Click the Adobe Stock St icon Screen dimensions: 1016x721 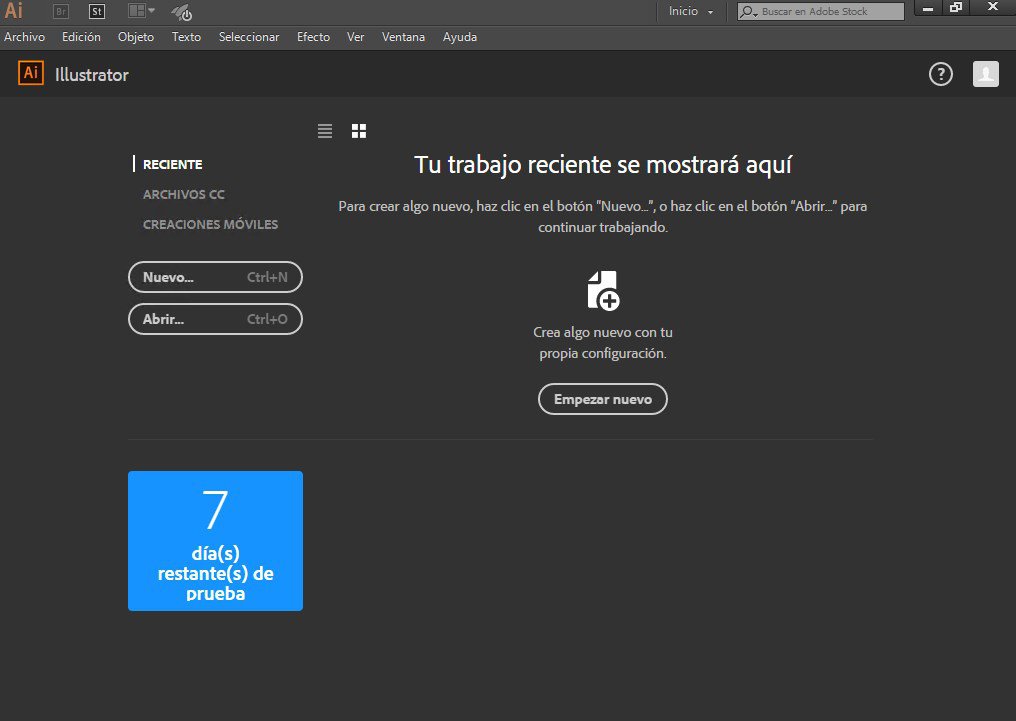point(97,12)
